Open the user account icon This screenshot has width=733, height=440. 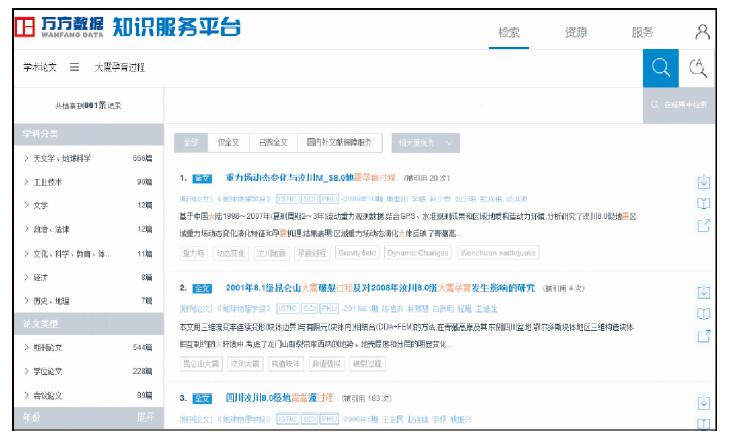click(x=703, y=31)
